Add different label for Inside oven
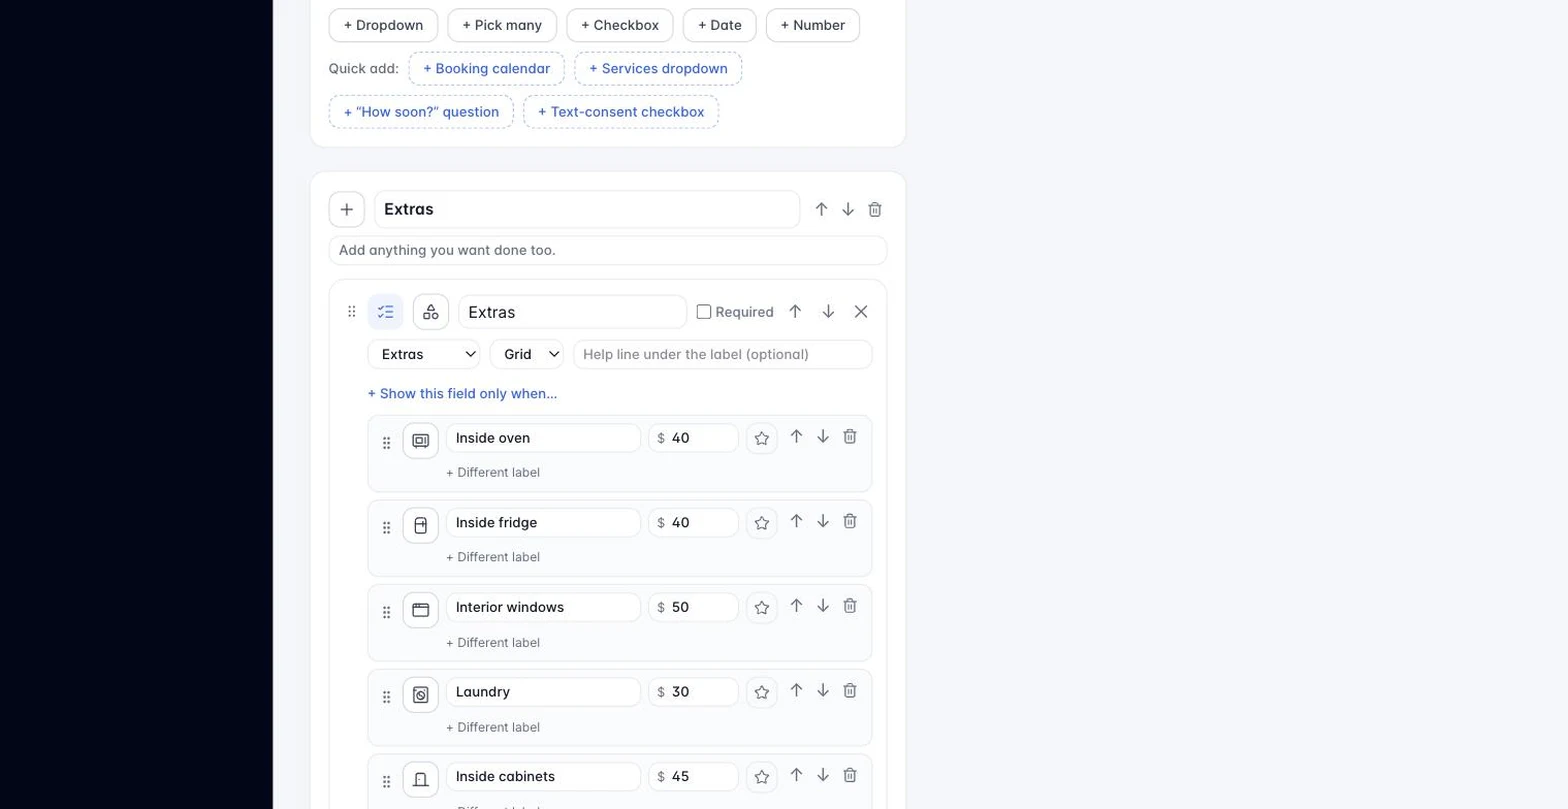1568x809 pixels. tap(493, 472)
